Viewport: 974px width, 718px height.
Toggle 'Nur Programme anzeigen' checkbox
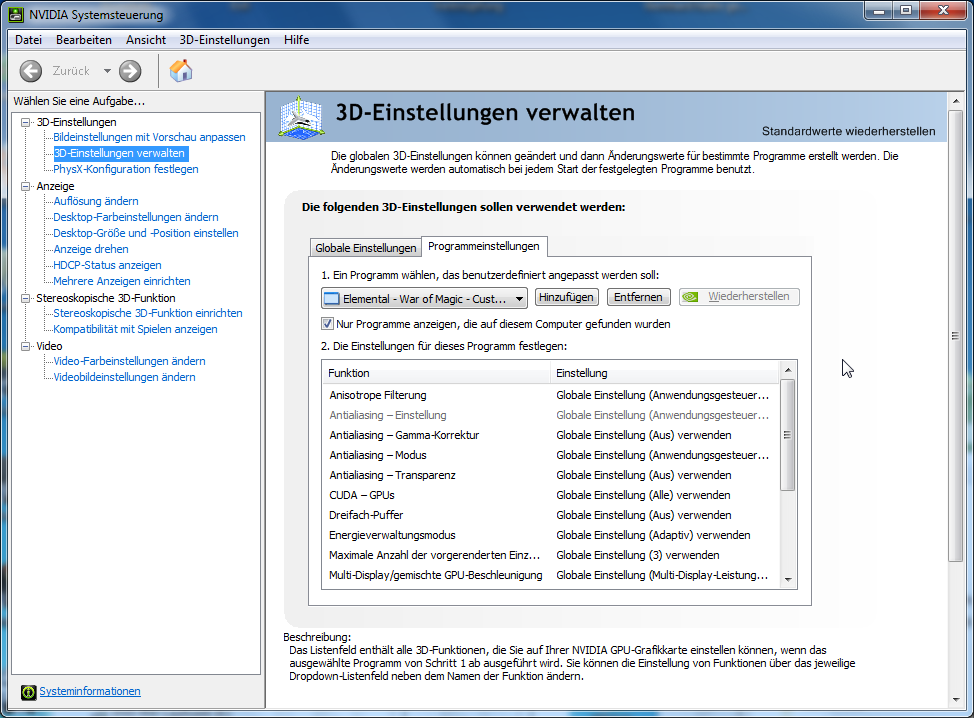coord(327,324)
